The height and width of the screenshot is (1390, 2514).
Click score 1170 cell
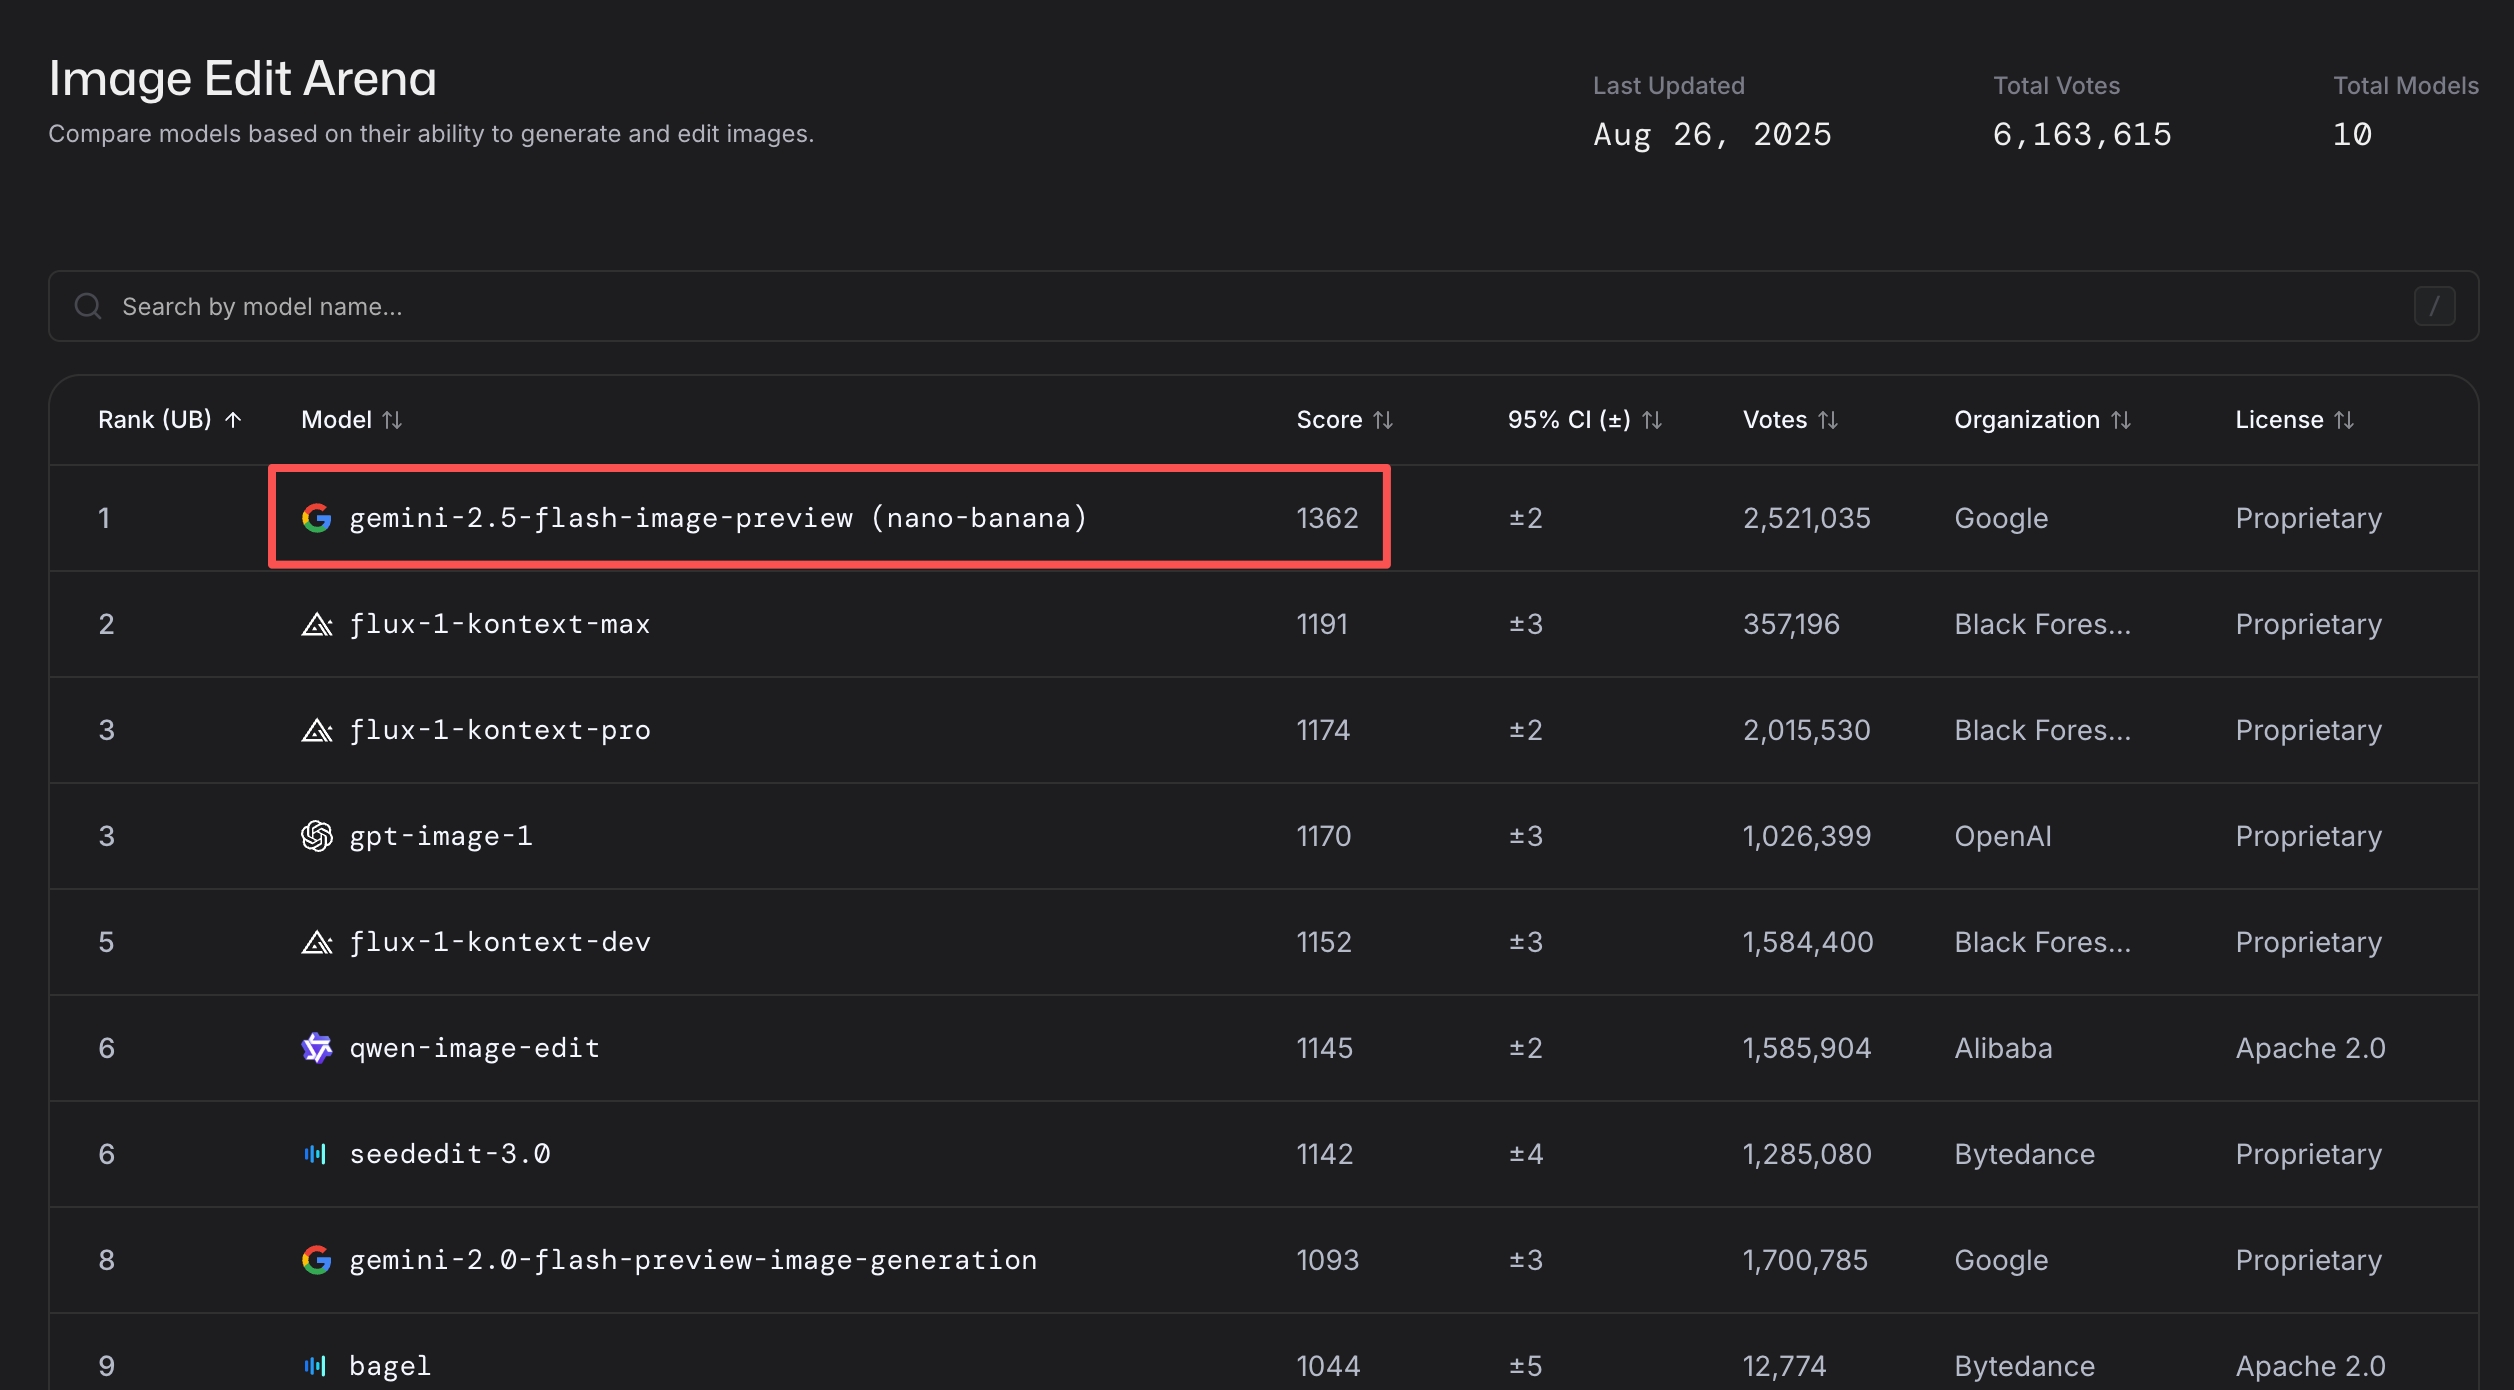coord(1324,836)
